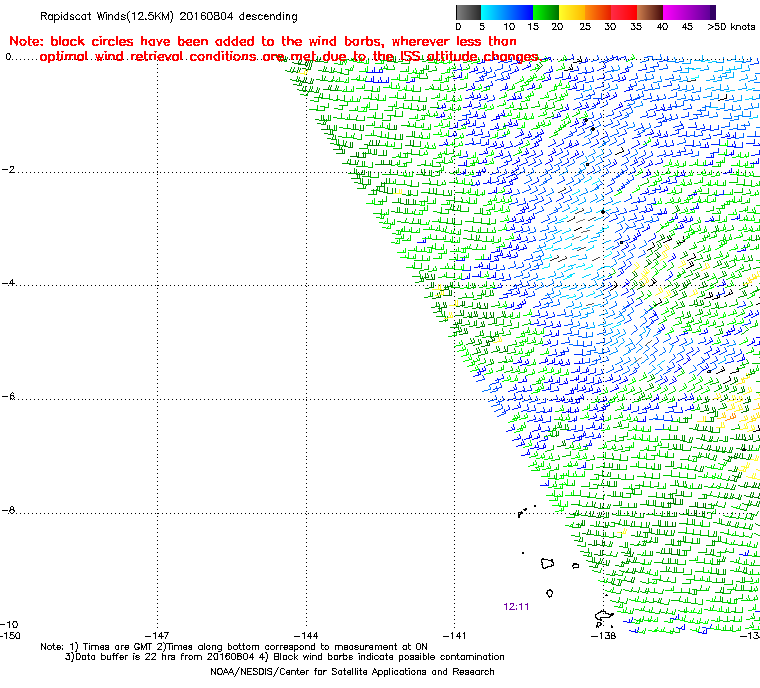
Task: Click the island outline beside the -138 label
Action: point(603,616)
